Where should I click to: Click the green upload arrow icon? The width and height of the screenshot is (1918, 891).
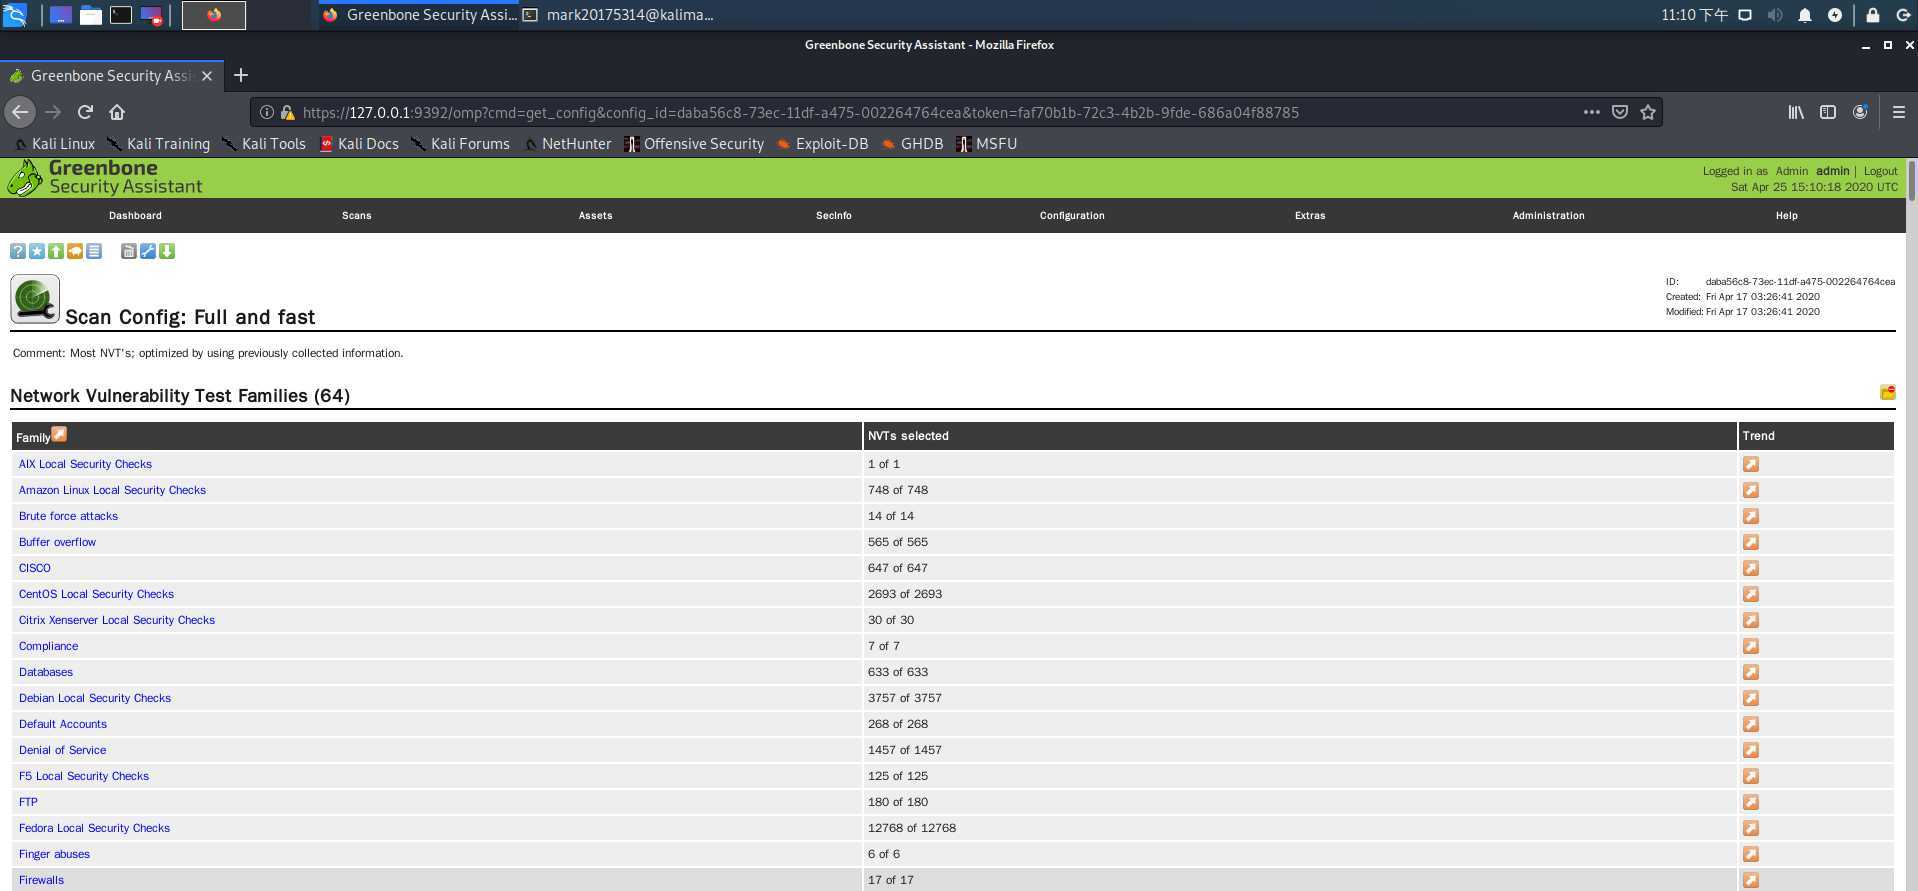(x=56, y=251)
